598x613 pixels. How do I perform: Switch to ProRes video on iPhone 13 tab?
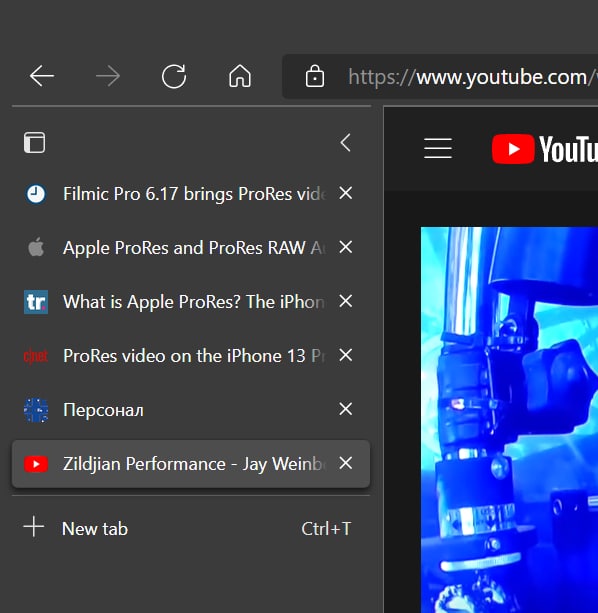191,355
